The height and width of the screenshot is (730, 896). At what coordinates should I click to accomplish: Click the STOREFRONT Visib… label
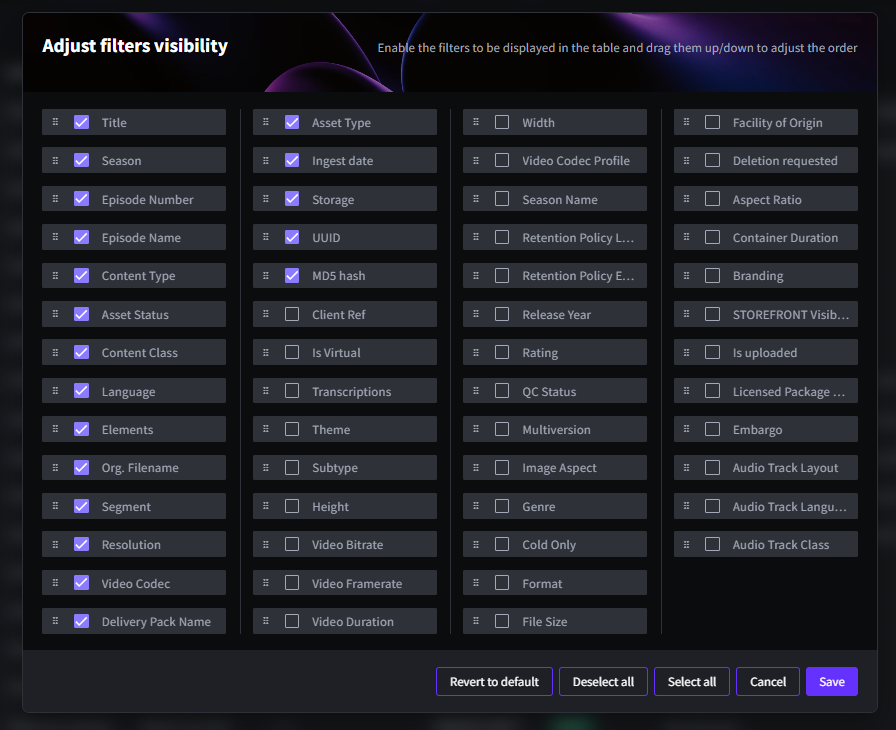[791, 315]
